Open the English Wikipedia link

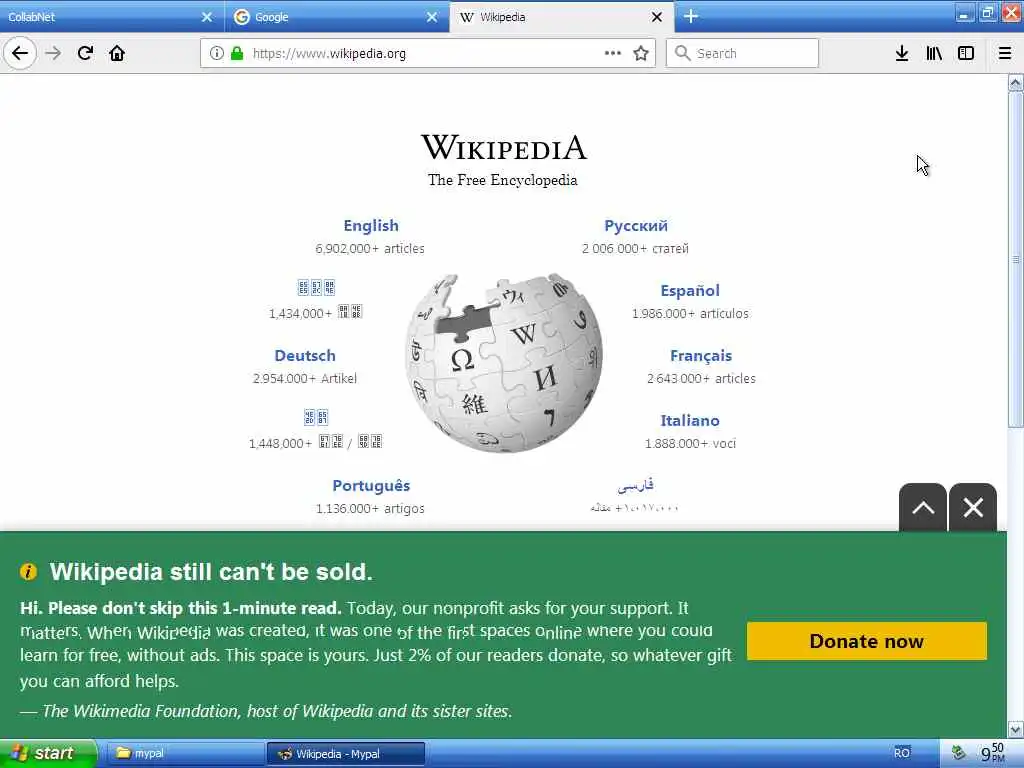[x=371, y=225]
